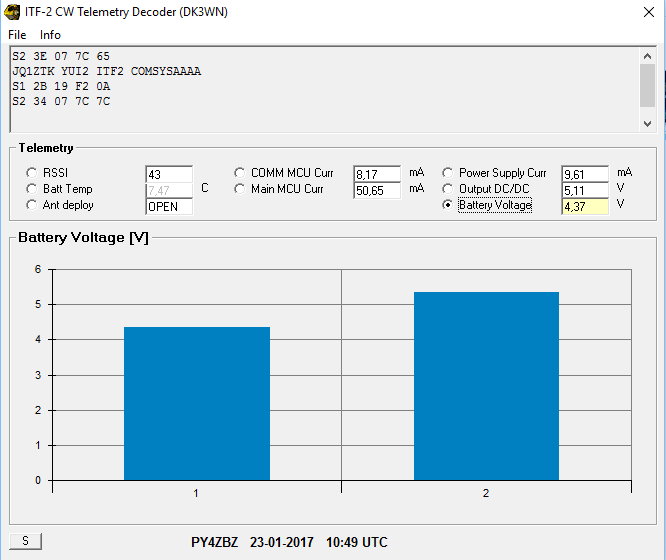The width and height of the screenshot is (666, 560).
Task: Click the Ant deploy field showing OPEN
Action: point(169,206)
